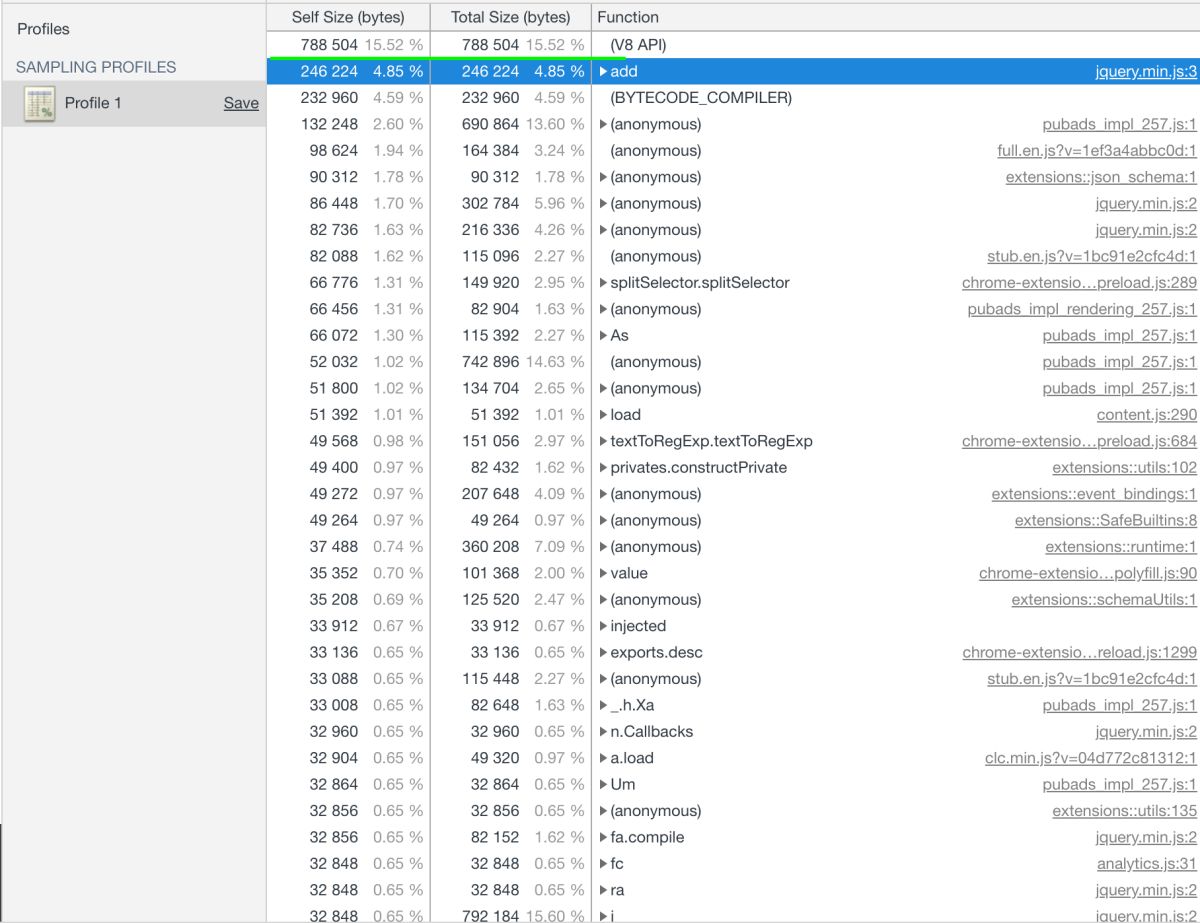Expand the privates.constructPrivate row
Image resolution: width=1200 pixels, height=923 pixels.
[603, 468]
